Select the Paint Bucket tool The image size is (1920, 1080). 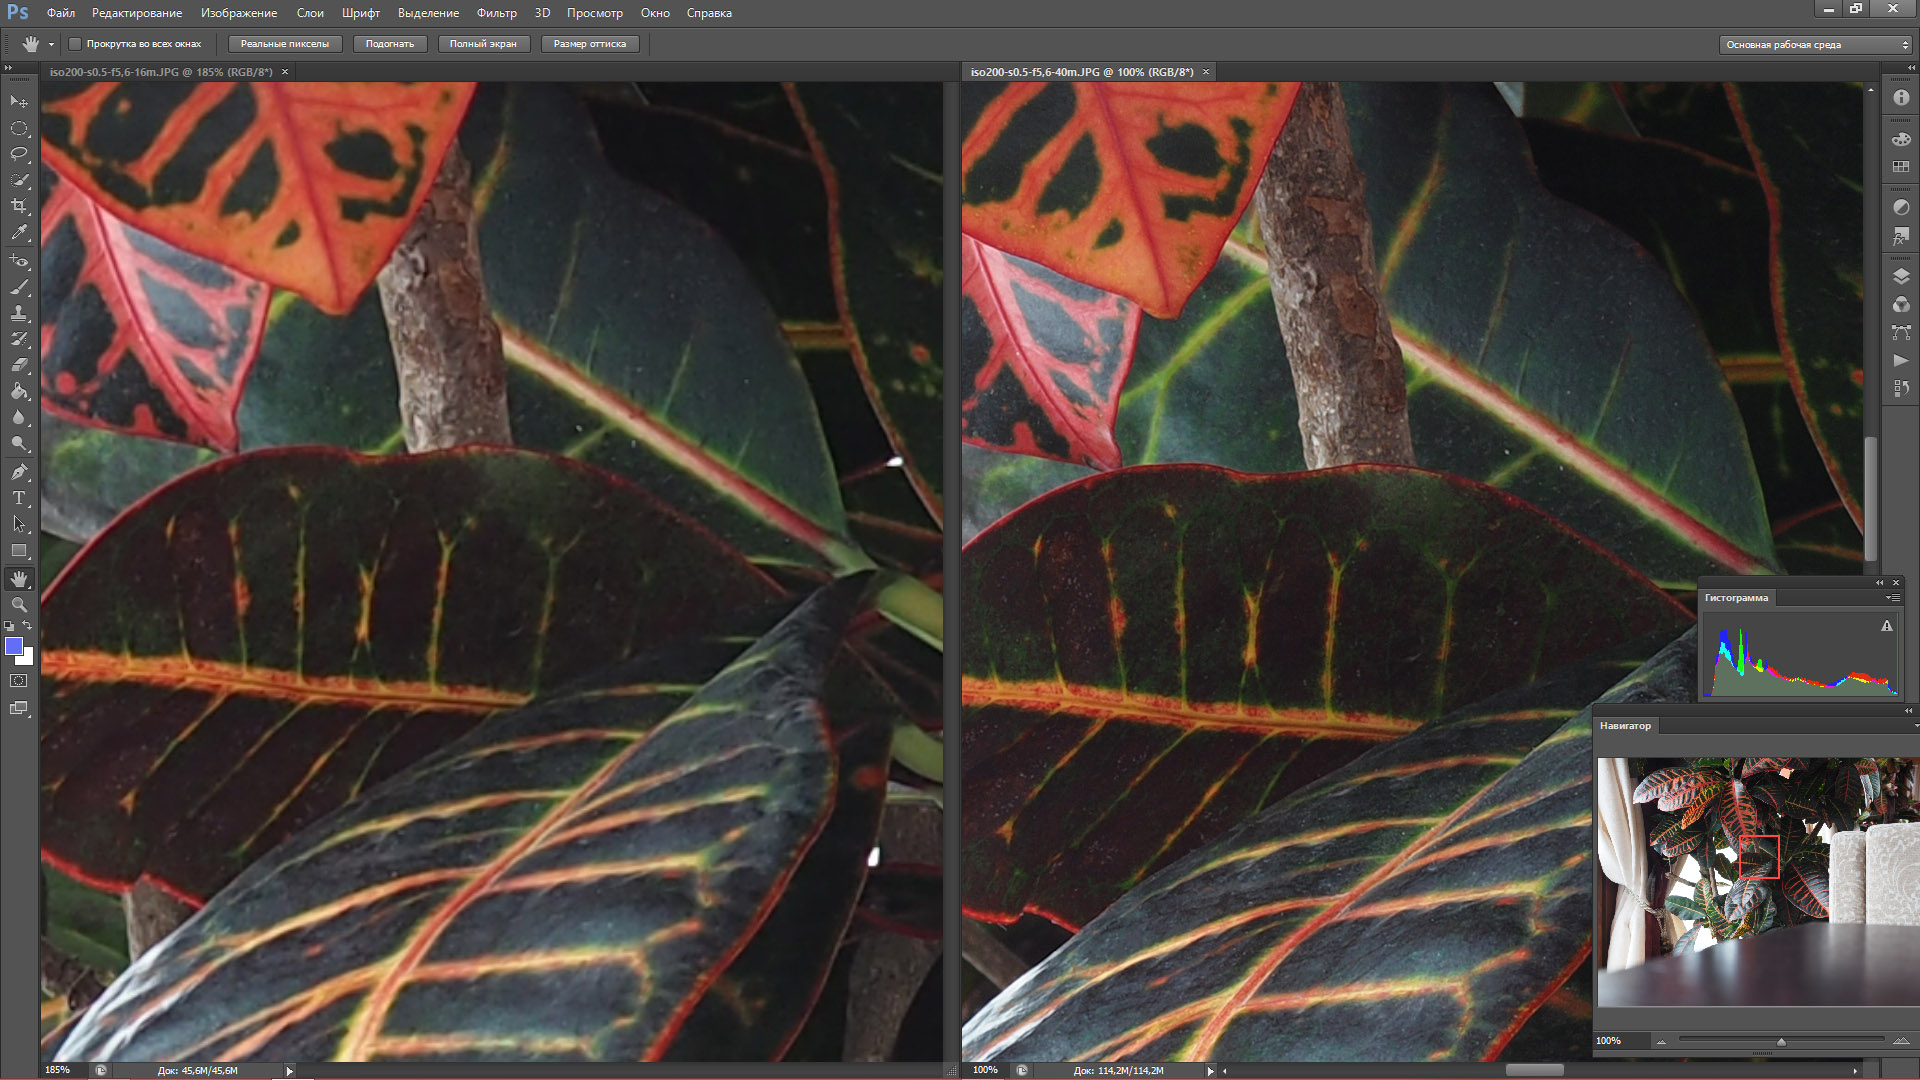coord(19,391)
